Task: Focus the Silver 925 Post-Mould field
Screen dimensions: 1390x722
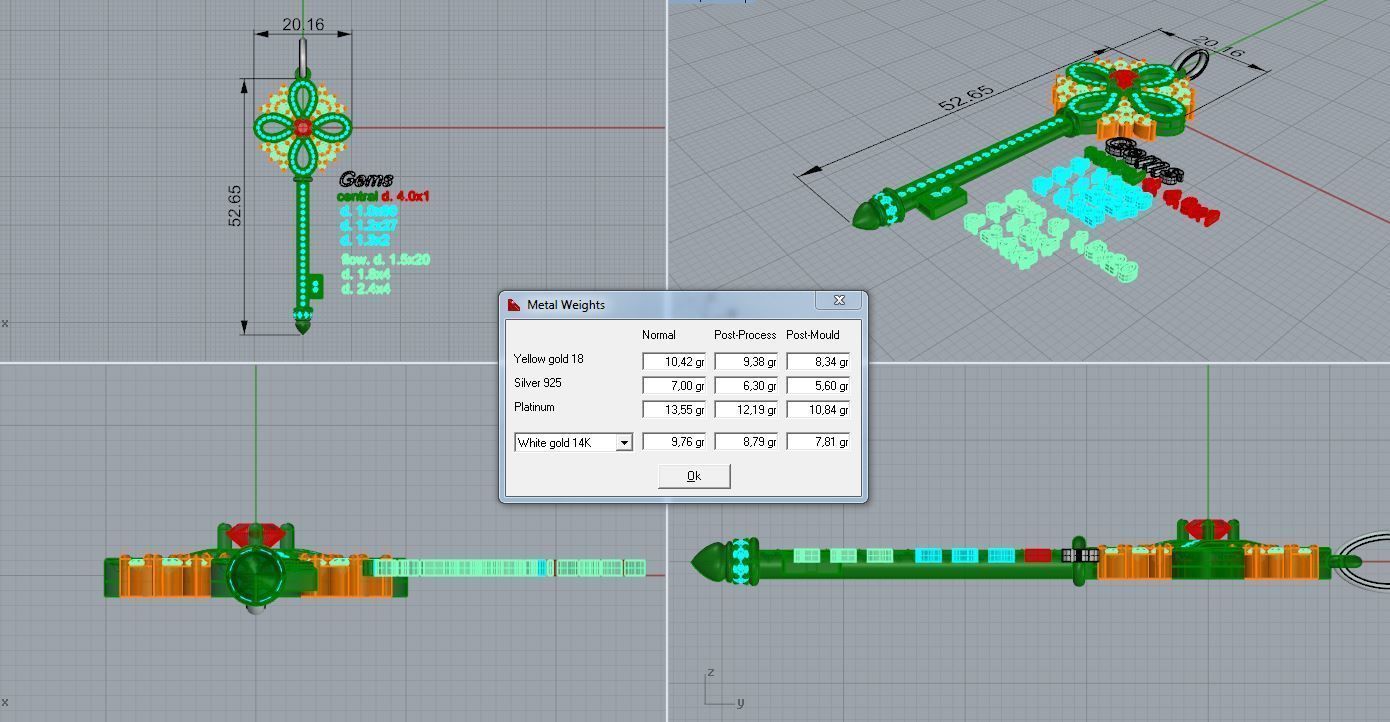Action: tap(818, 385)
